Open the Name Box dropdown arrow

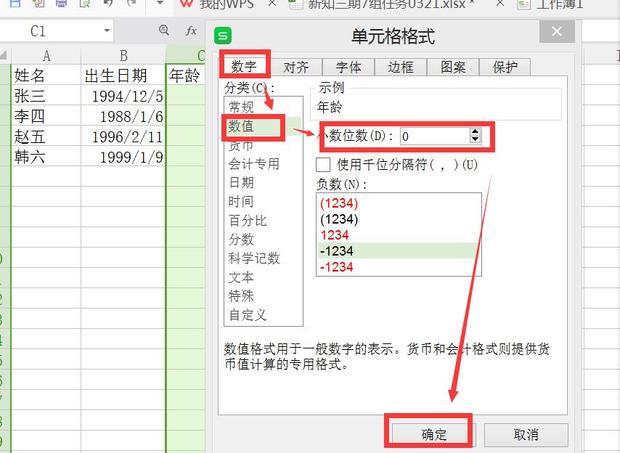107,32
